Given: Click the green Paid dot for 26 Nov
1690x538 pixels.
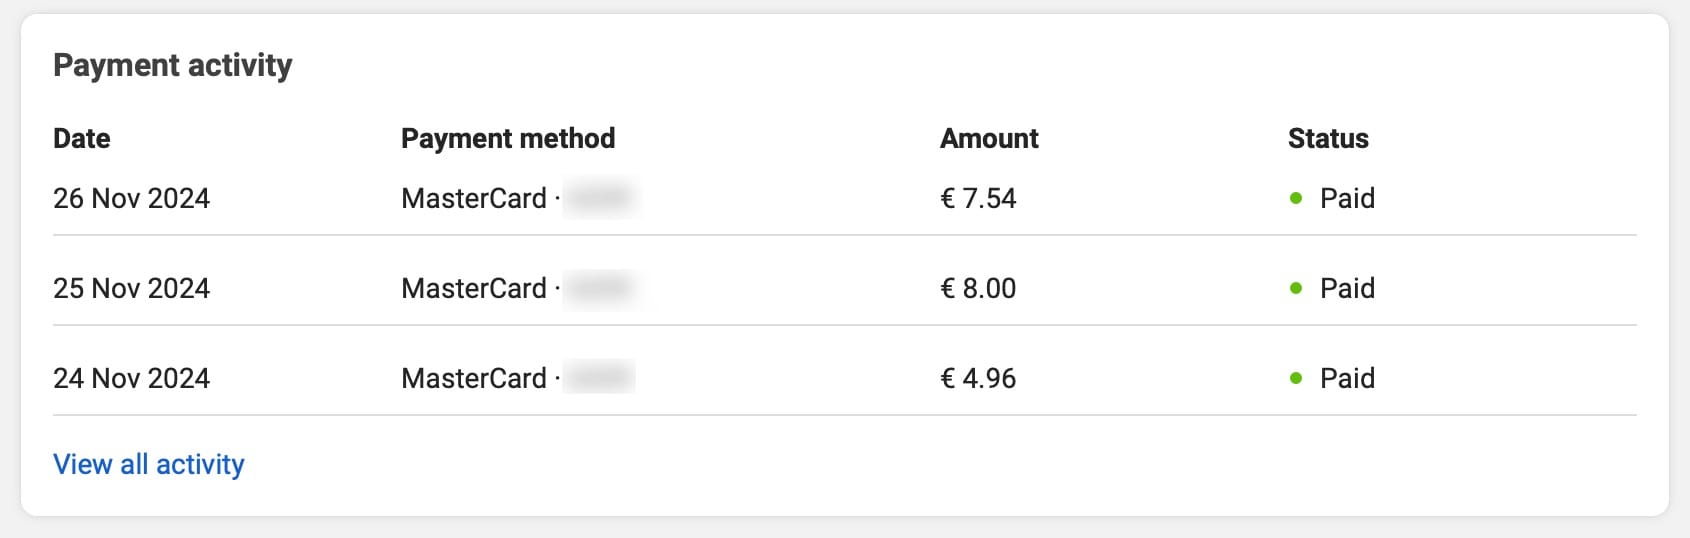Looking at the screenshot, I should tap(1296, 198).
